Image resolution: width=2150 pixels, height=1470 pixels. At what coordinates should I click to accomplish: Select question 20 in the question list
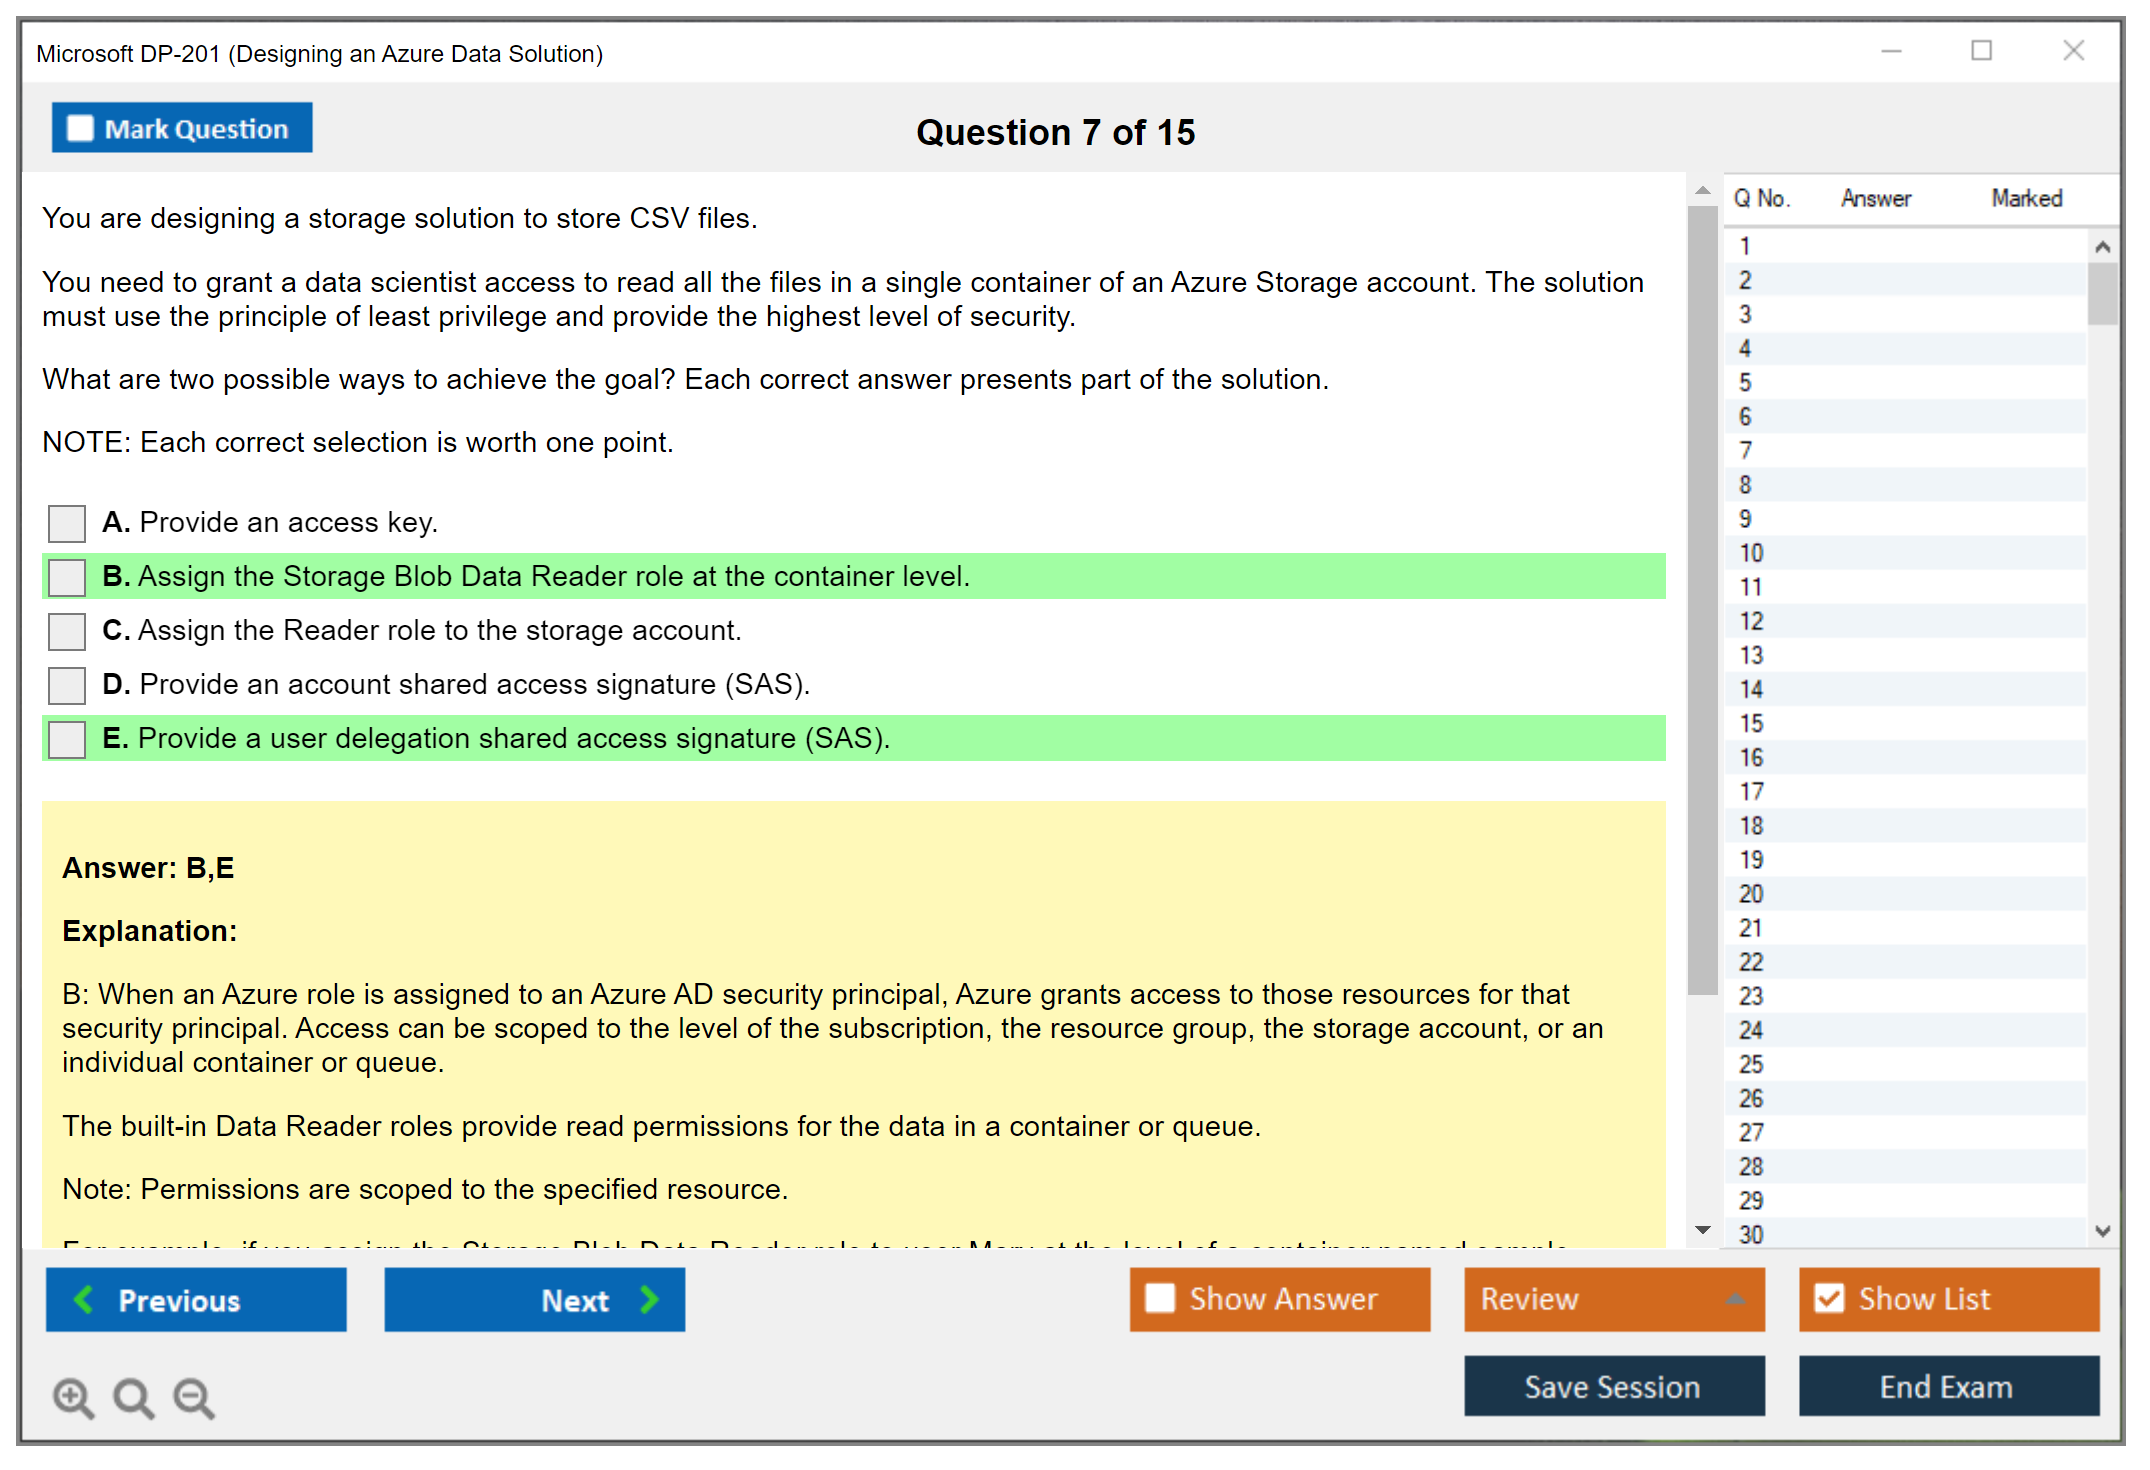(1751, 893)
